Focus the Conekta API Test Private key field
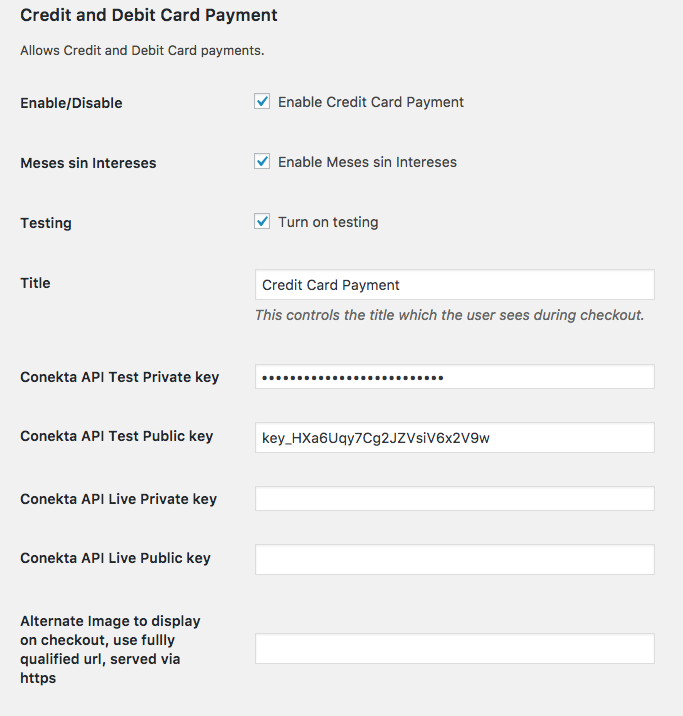683x716 pixels. coord(454,377)
